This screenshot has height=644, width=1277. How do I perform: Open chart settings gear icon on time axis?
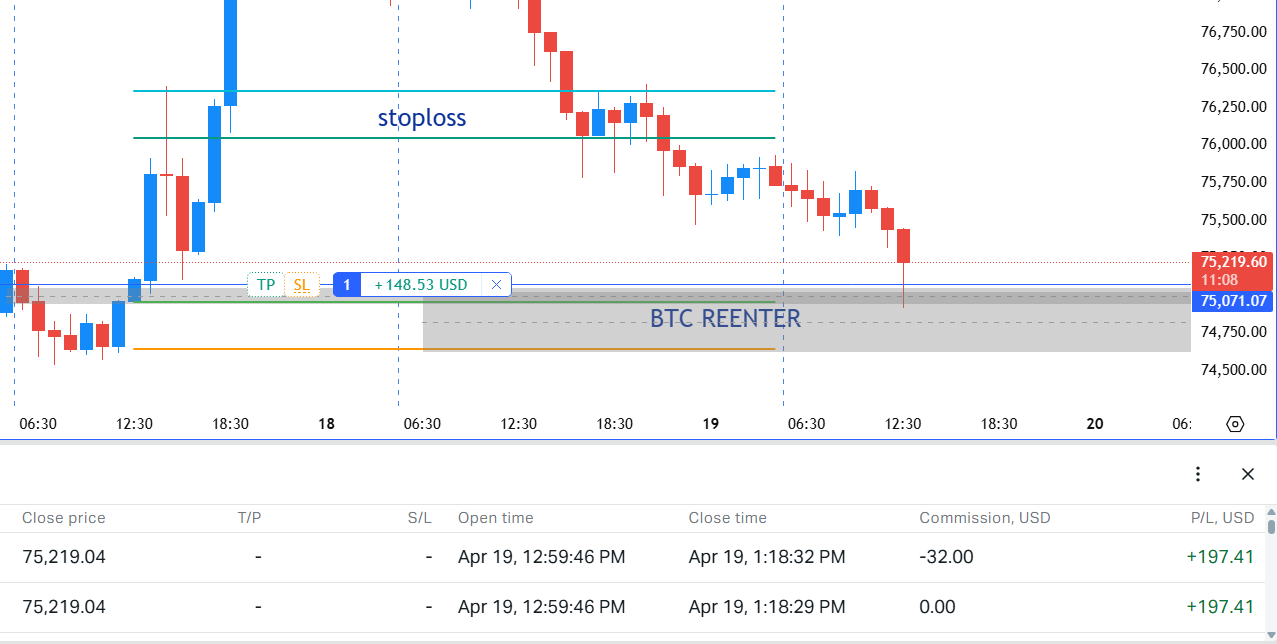(1234, 424)
